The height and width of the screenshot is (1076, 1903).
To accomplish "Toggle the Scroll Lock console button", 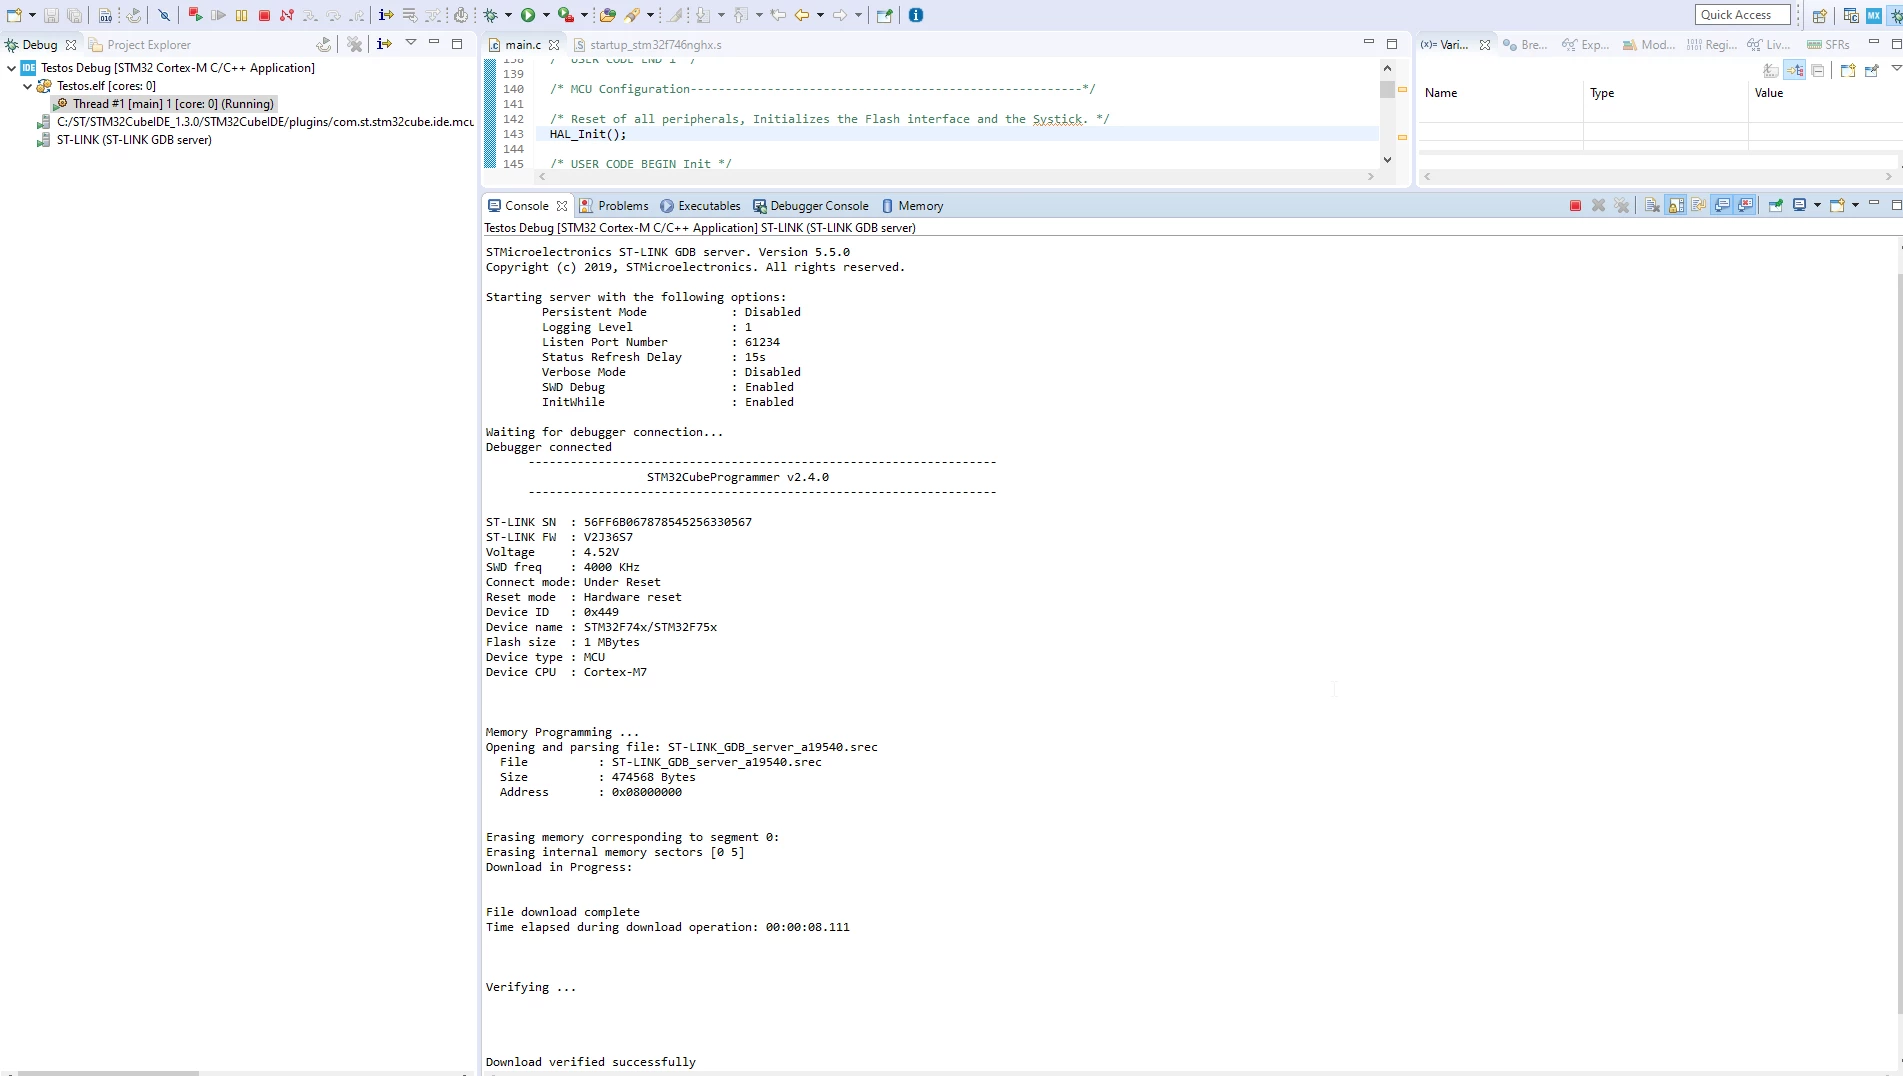I will pos(1676,206).
